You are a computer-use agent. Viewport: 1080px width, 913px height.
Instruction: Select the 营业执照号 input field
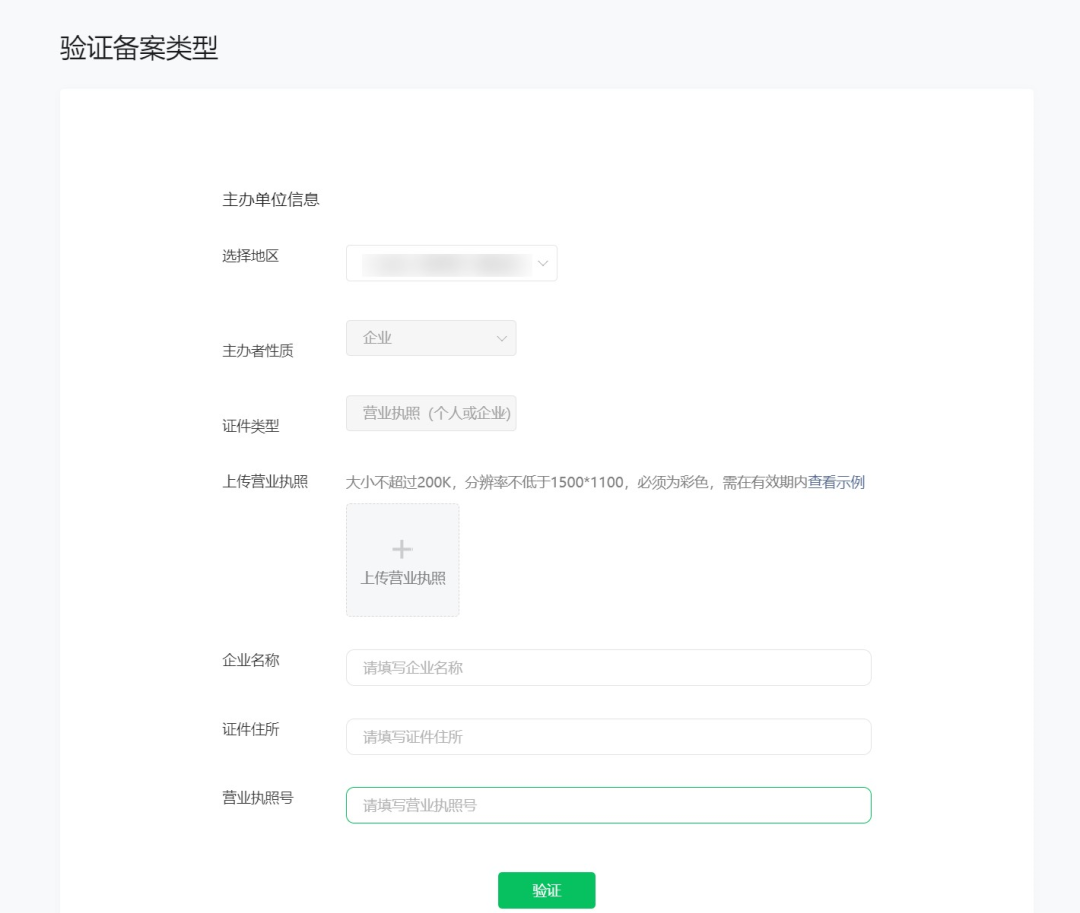[x=608, y=805]
